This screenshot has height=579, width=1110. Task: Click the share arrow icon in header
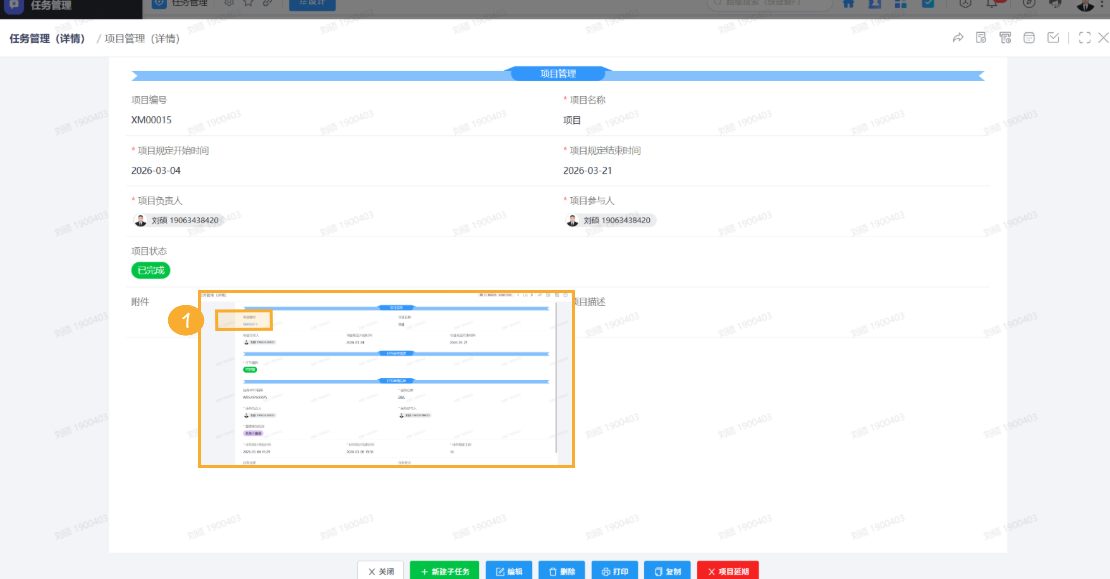tap(957, 38)
